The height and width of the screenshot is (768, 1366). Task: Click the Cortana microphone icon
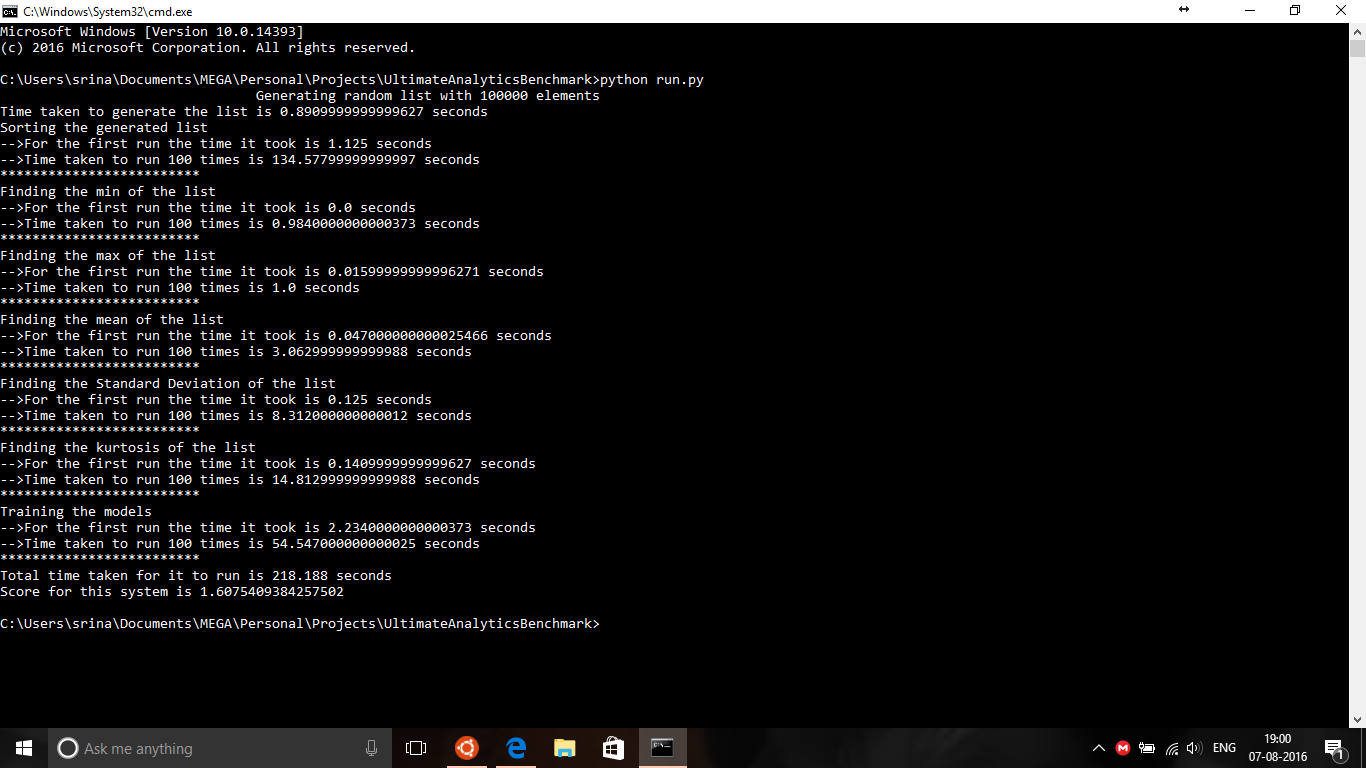(x=371, y=748)
